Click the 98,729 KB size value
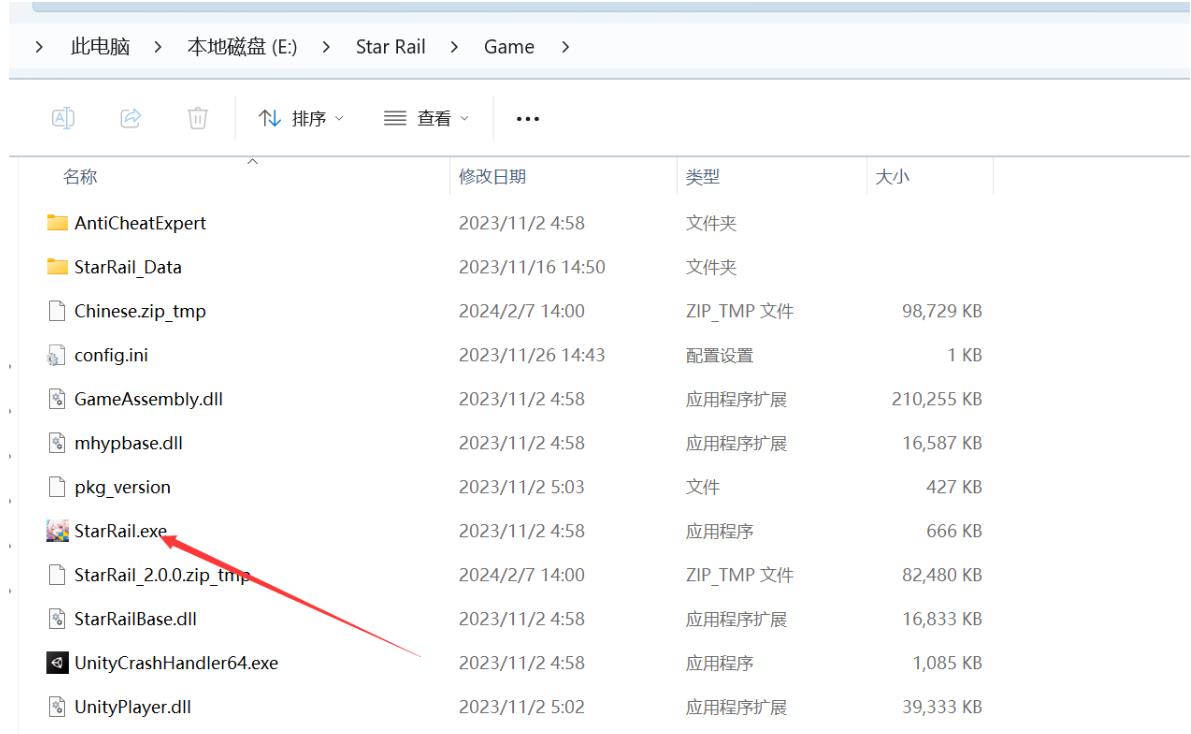This screenshot has height=734, width=1191. [942, 311]
